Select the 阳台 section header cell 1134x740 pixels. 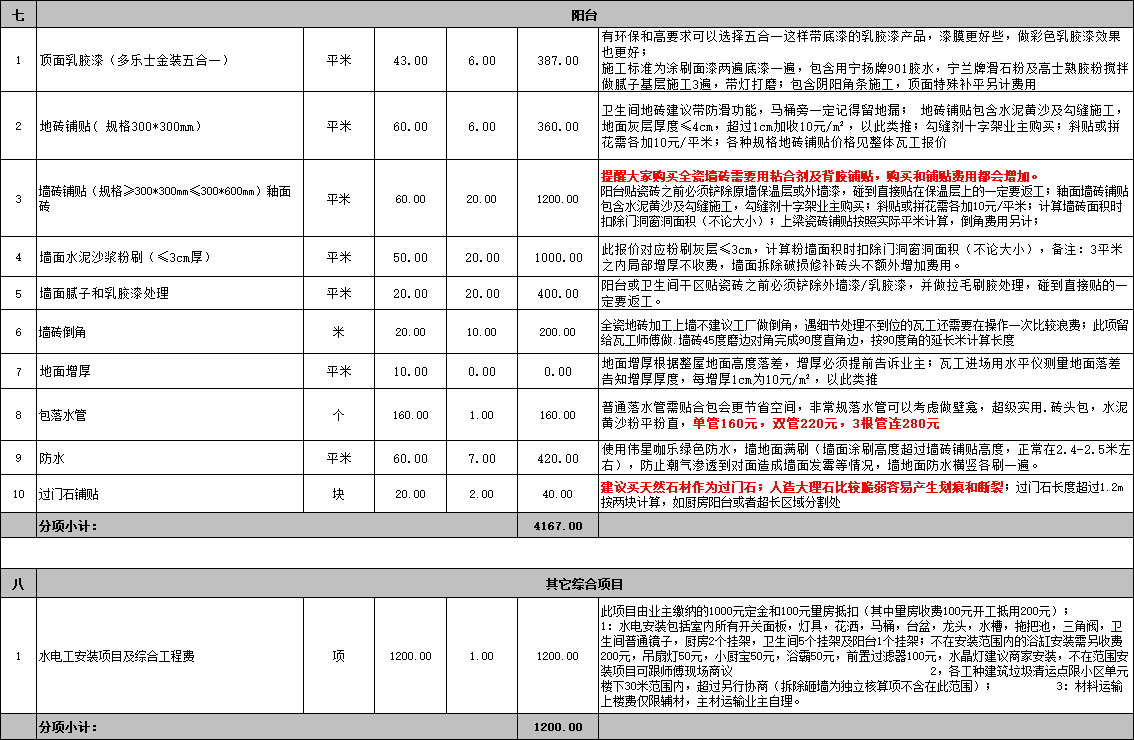pyautogui.click(x=585, y=13)
